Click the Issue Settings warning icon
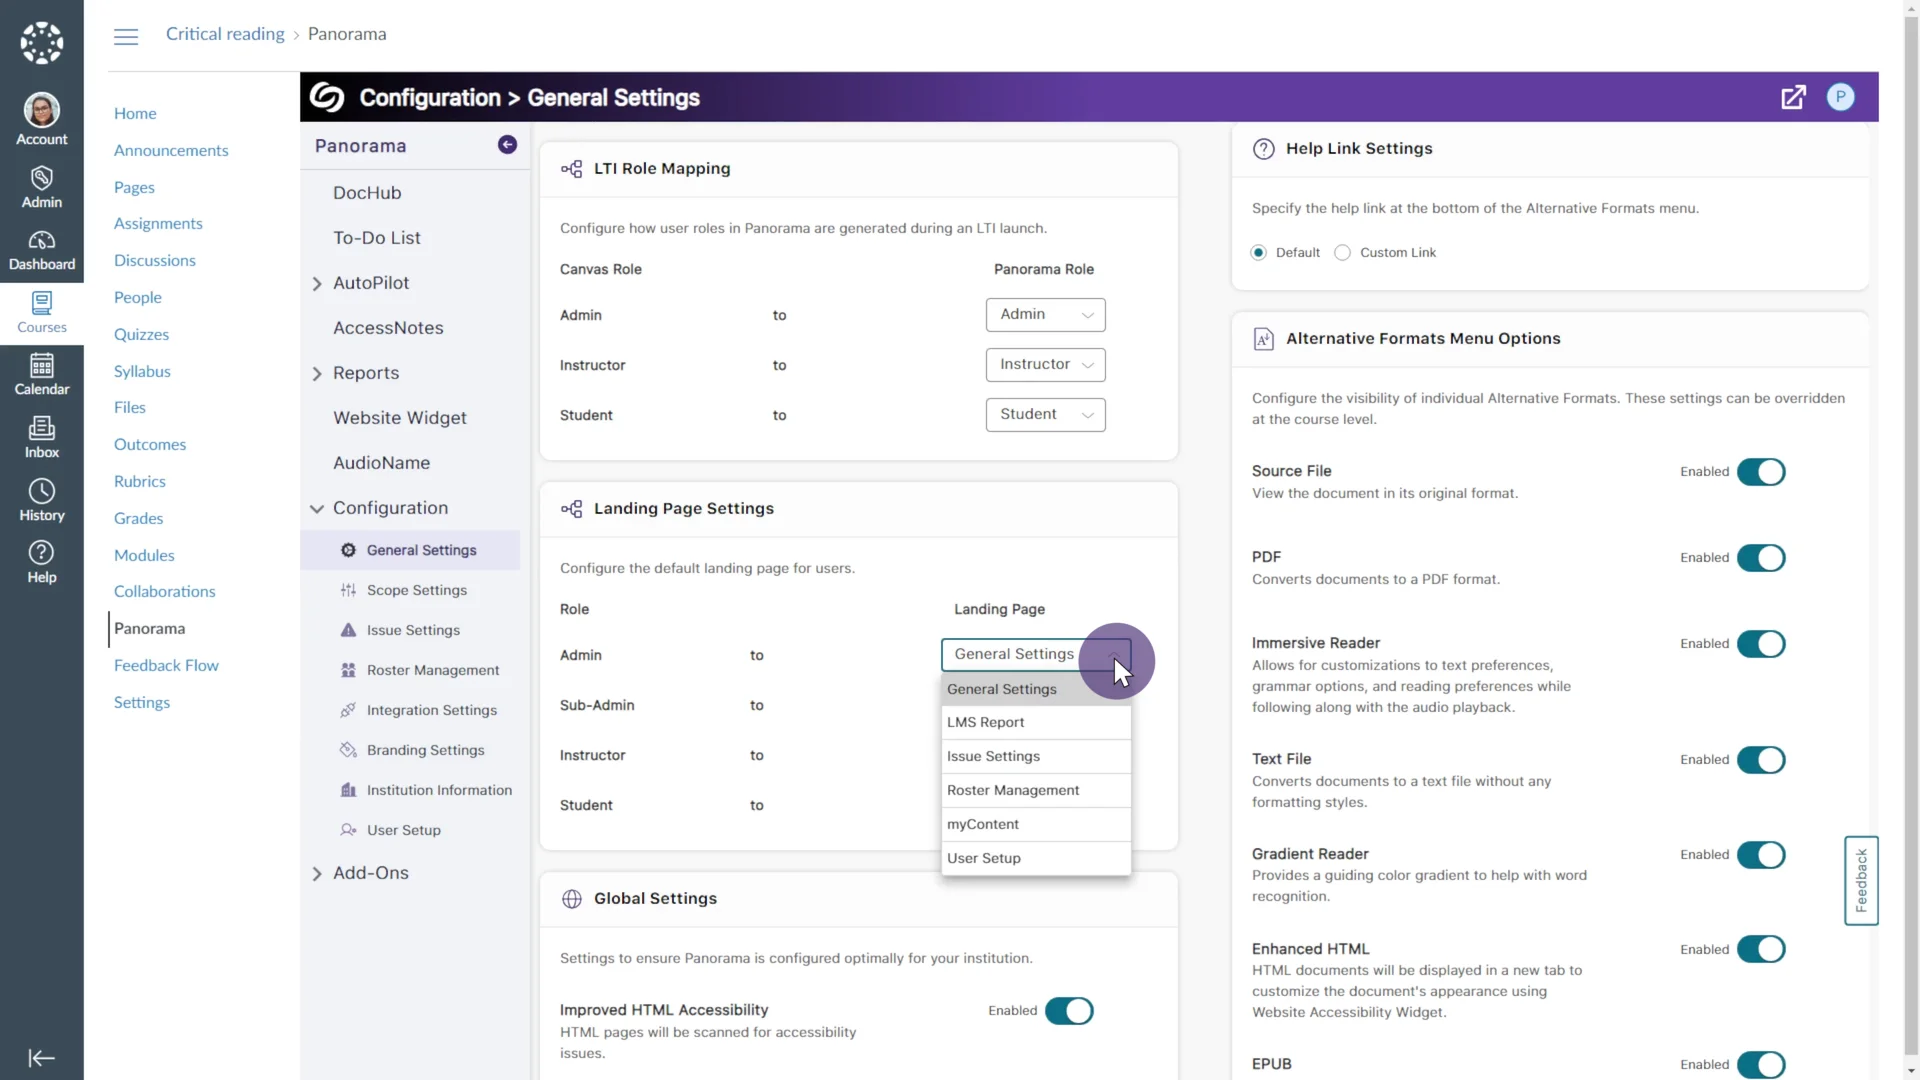Image resolution: width=1920 pixels, height=1080 pixels. (348, 630)
